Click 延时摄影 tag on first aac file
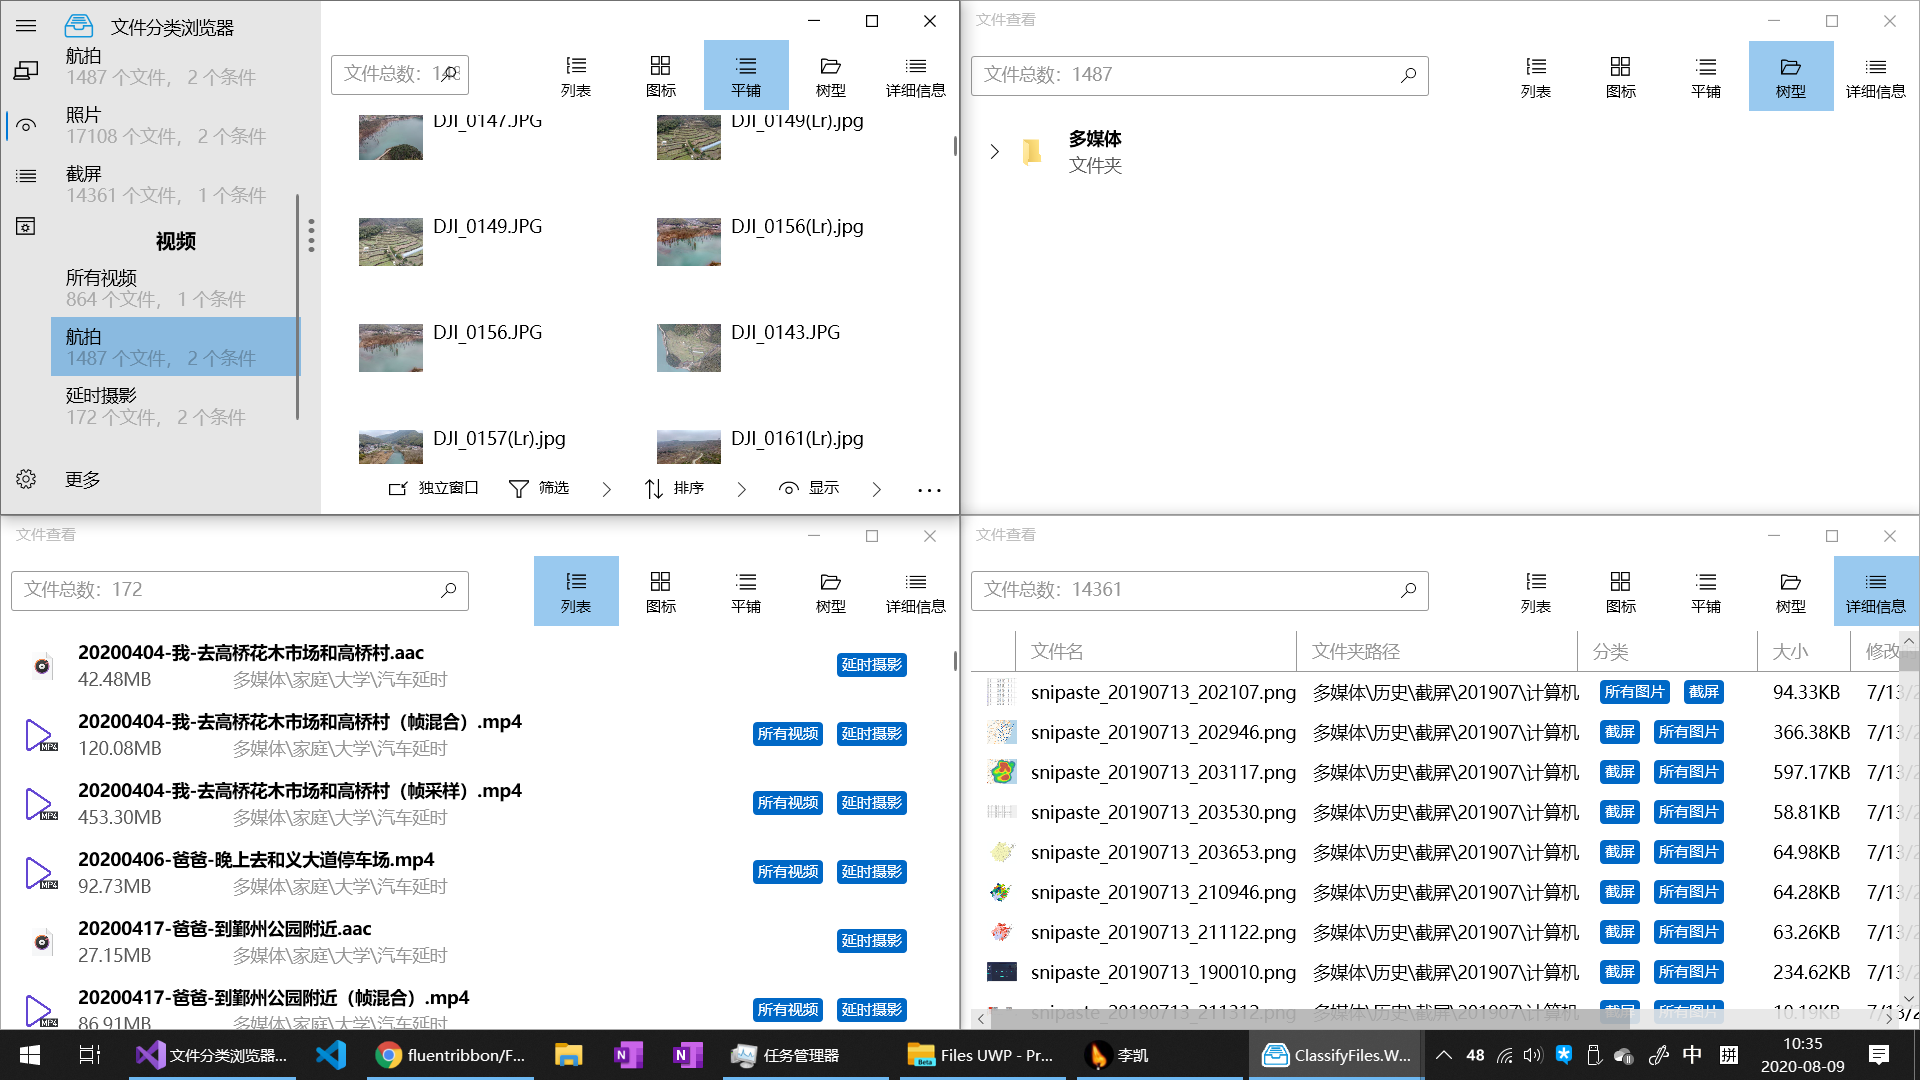The image size is (1920, 1080). 871,665
